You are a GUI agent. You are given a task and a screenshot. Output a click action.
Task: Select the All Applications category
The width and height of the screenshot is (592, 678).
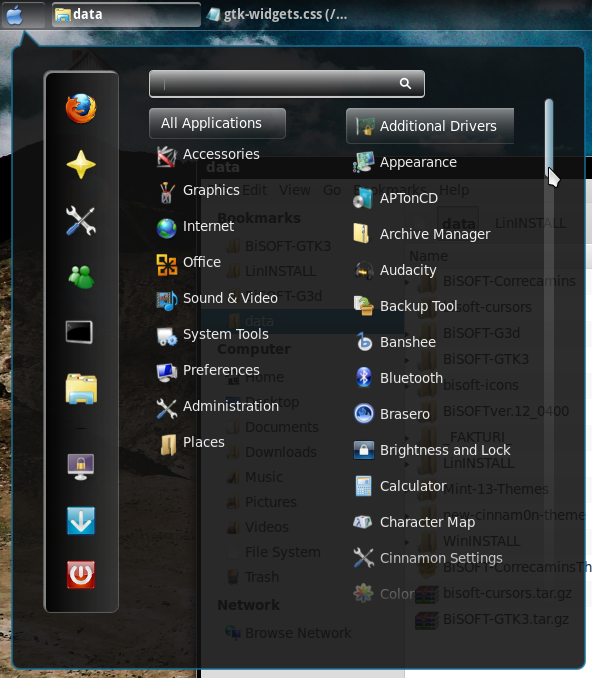coord(217,123)
